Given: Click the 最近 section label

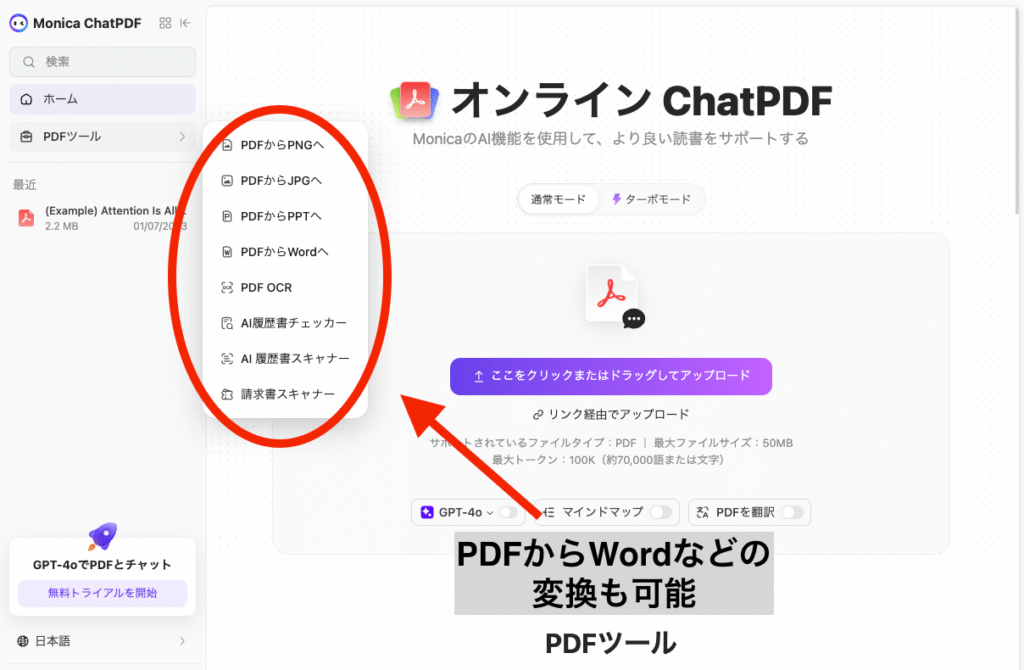Looking at the screenshot, I should pos(25,185).
